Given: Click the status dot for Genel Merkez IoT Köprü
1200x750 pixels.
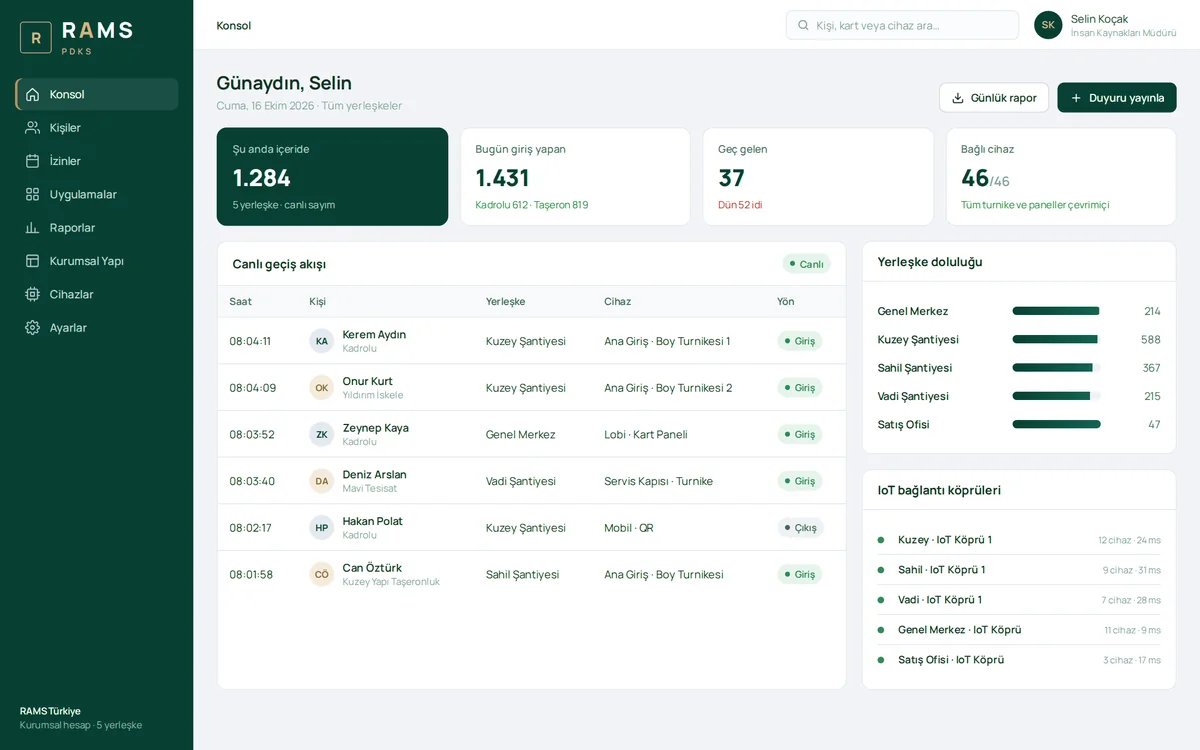Looking at the screenshot, I should [881, 630].
